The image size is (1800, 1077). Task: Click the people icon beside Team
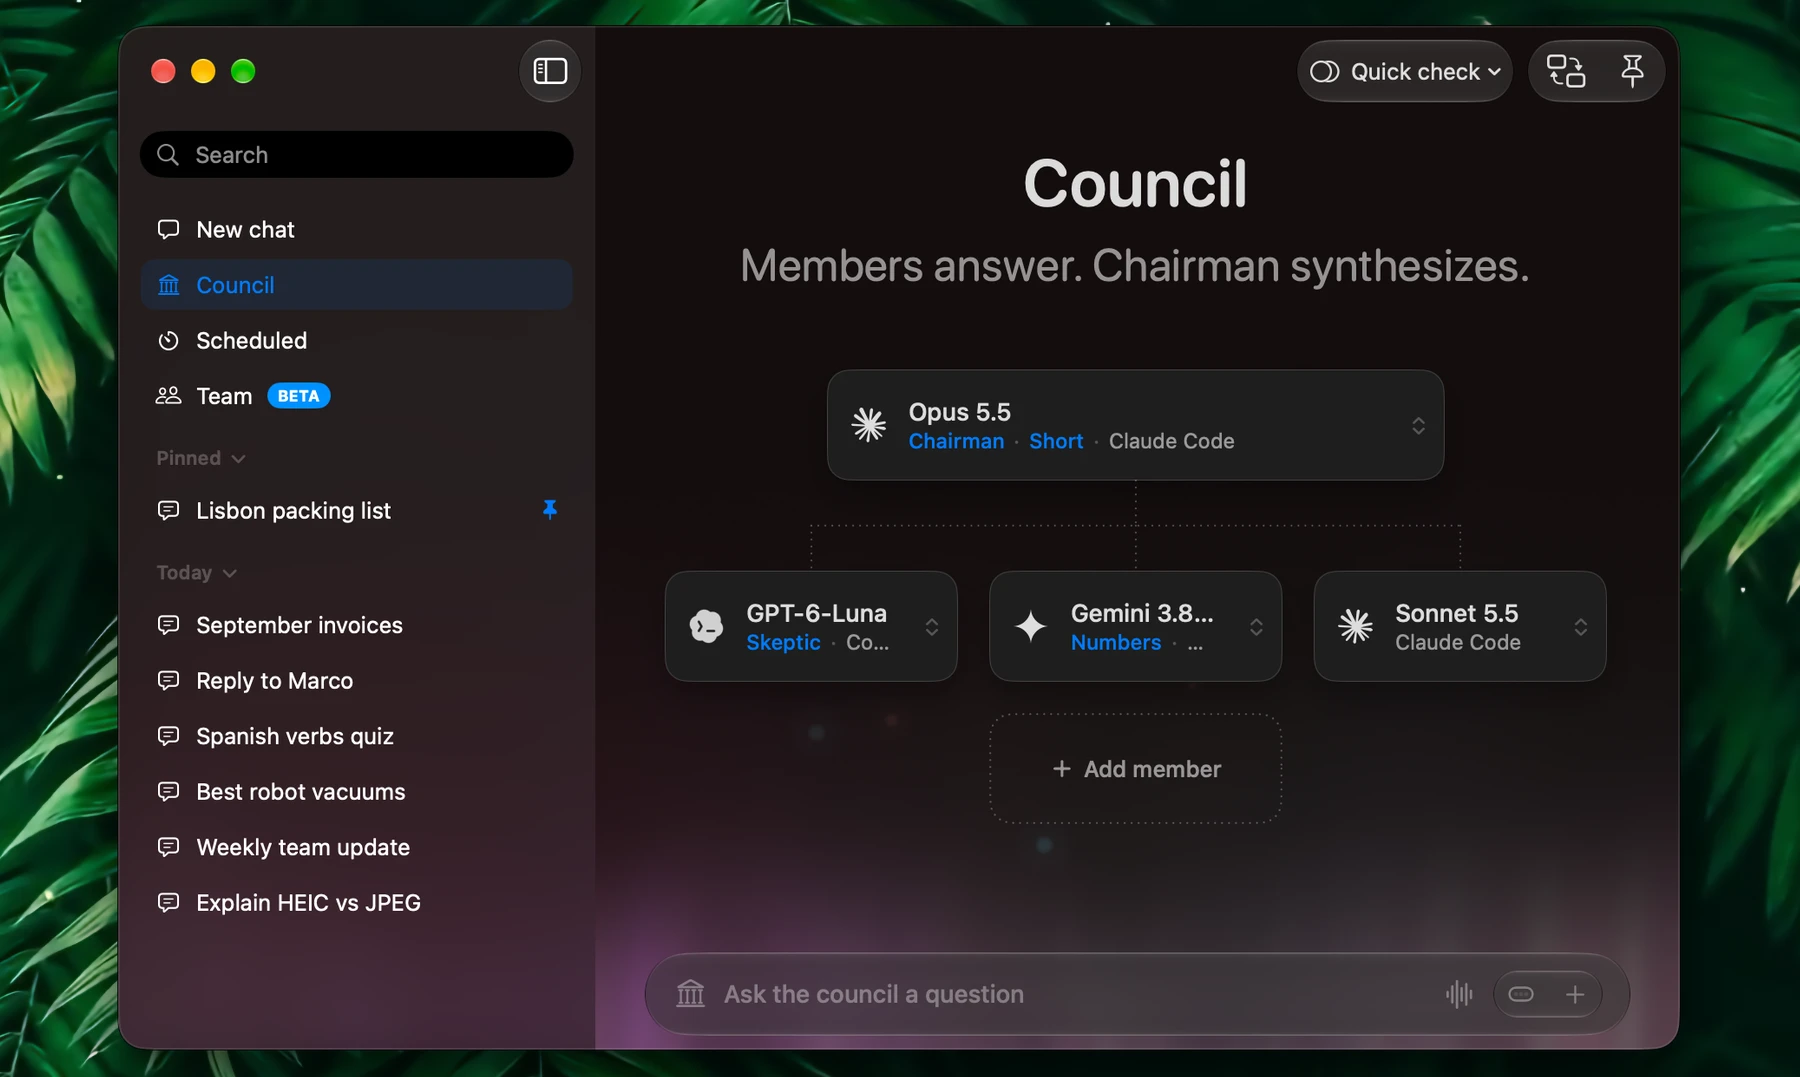(x=168, y=396)
